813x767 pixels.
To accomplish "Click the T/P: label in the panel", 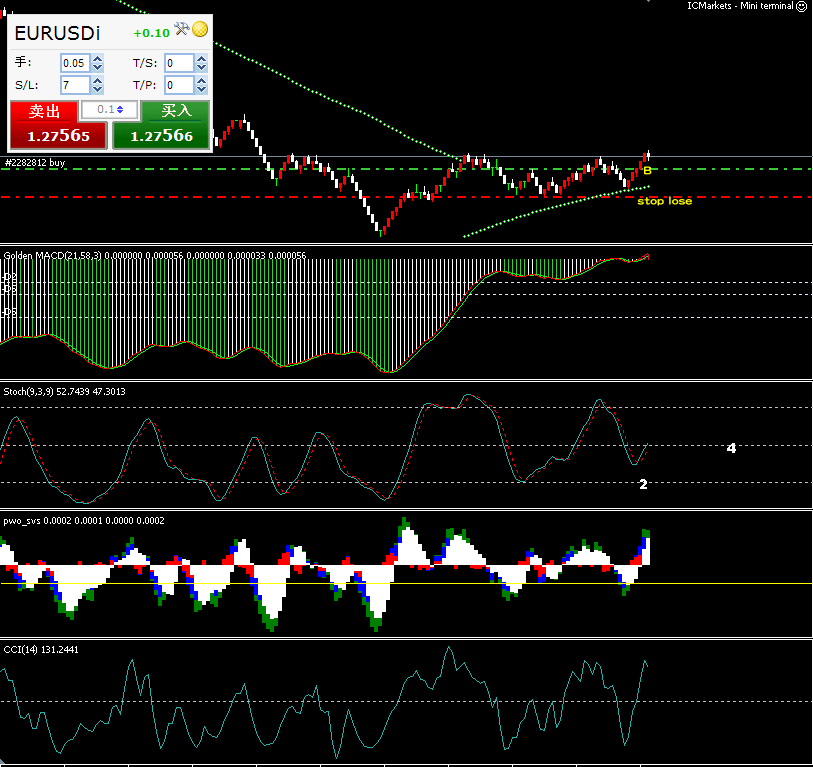I will [145, 85].
